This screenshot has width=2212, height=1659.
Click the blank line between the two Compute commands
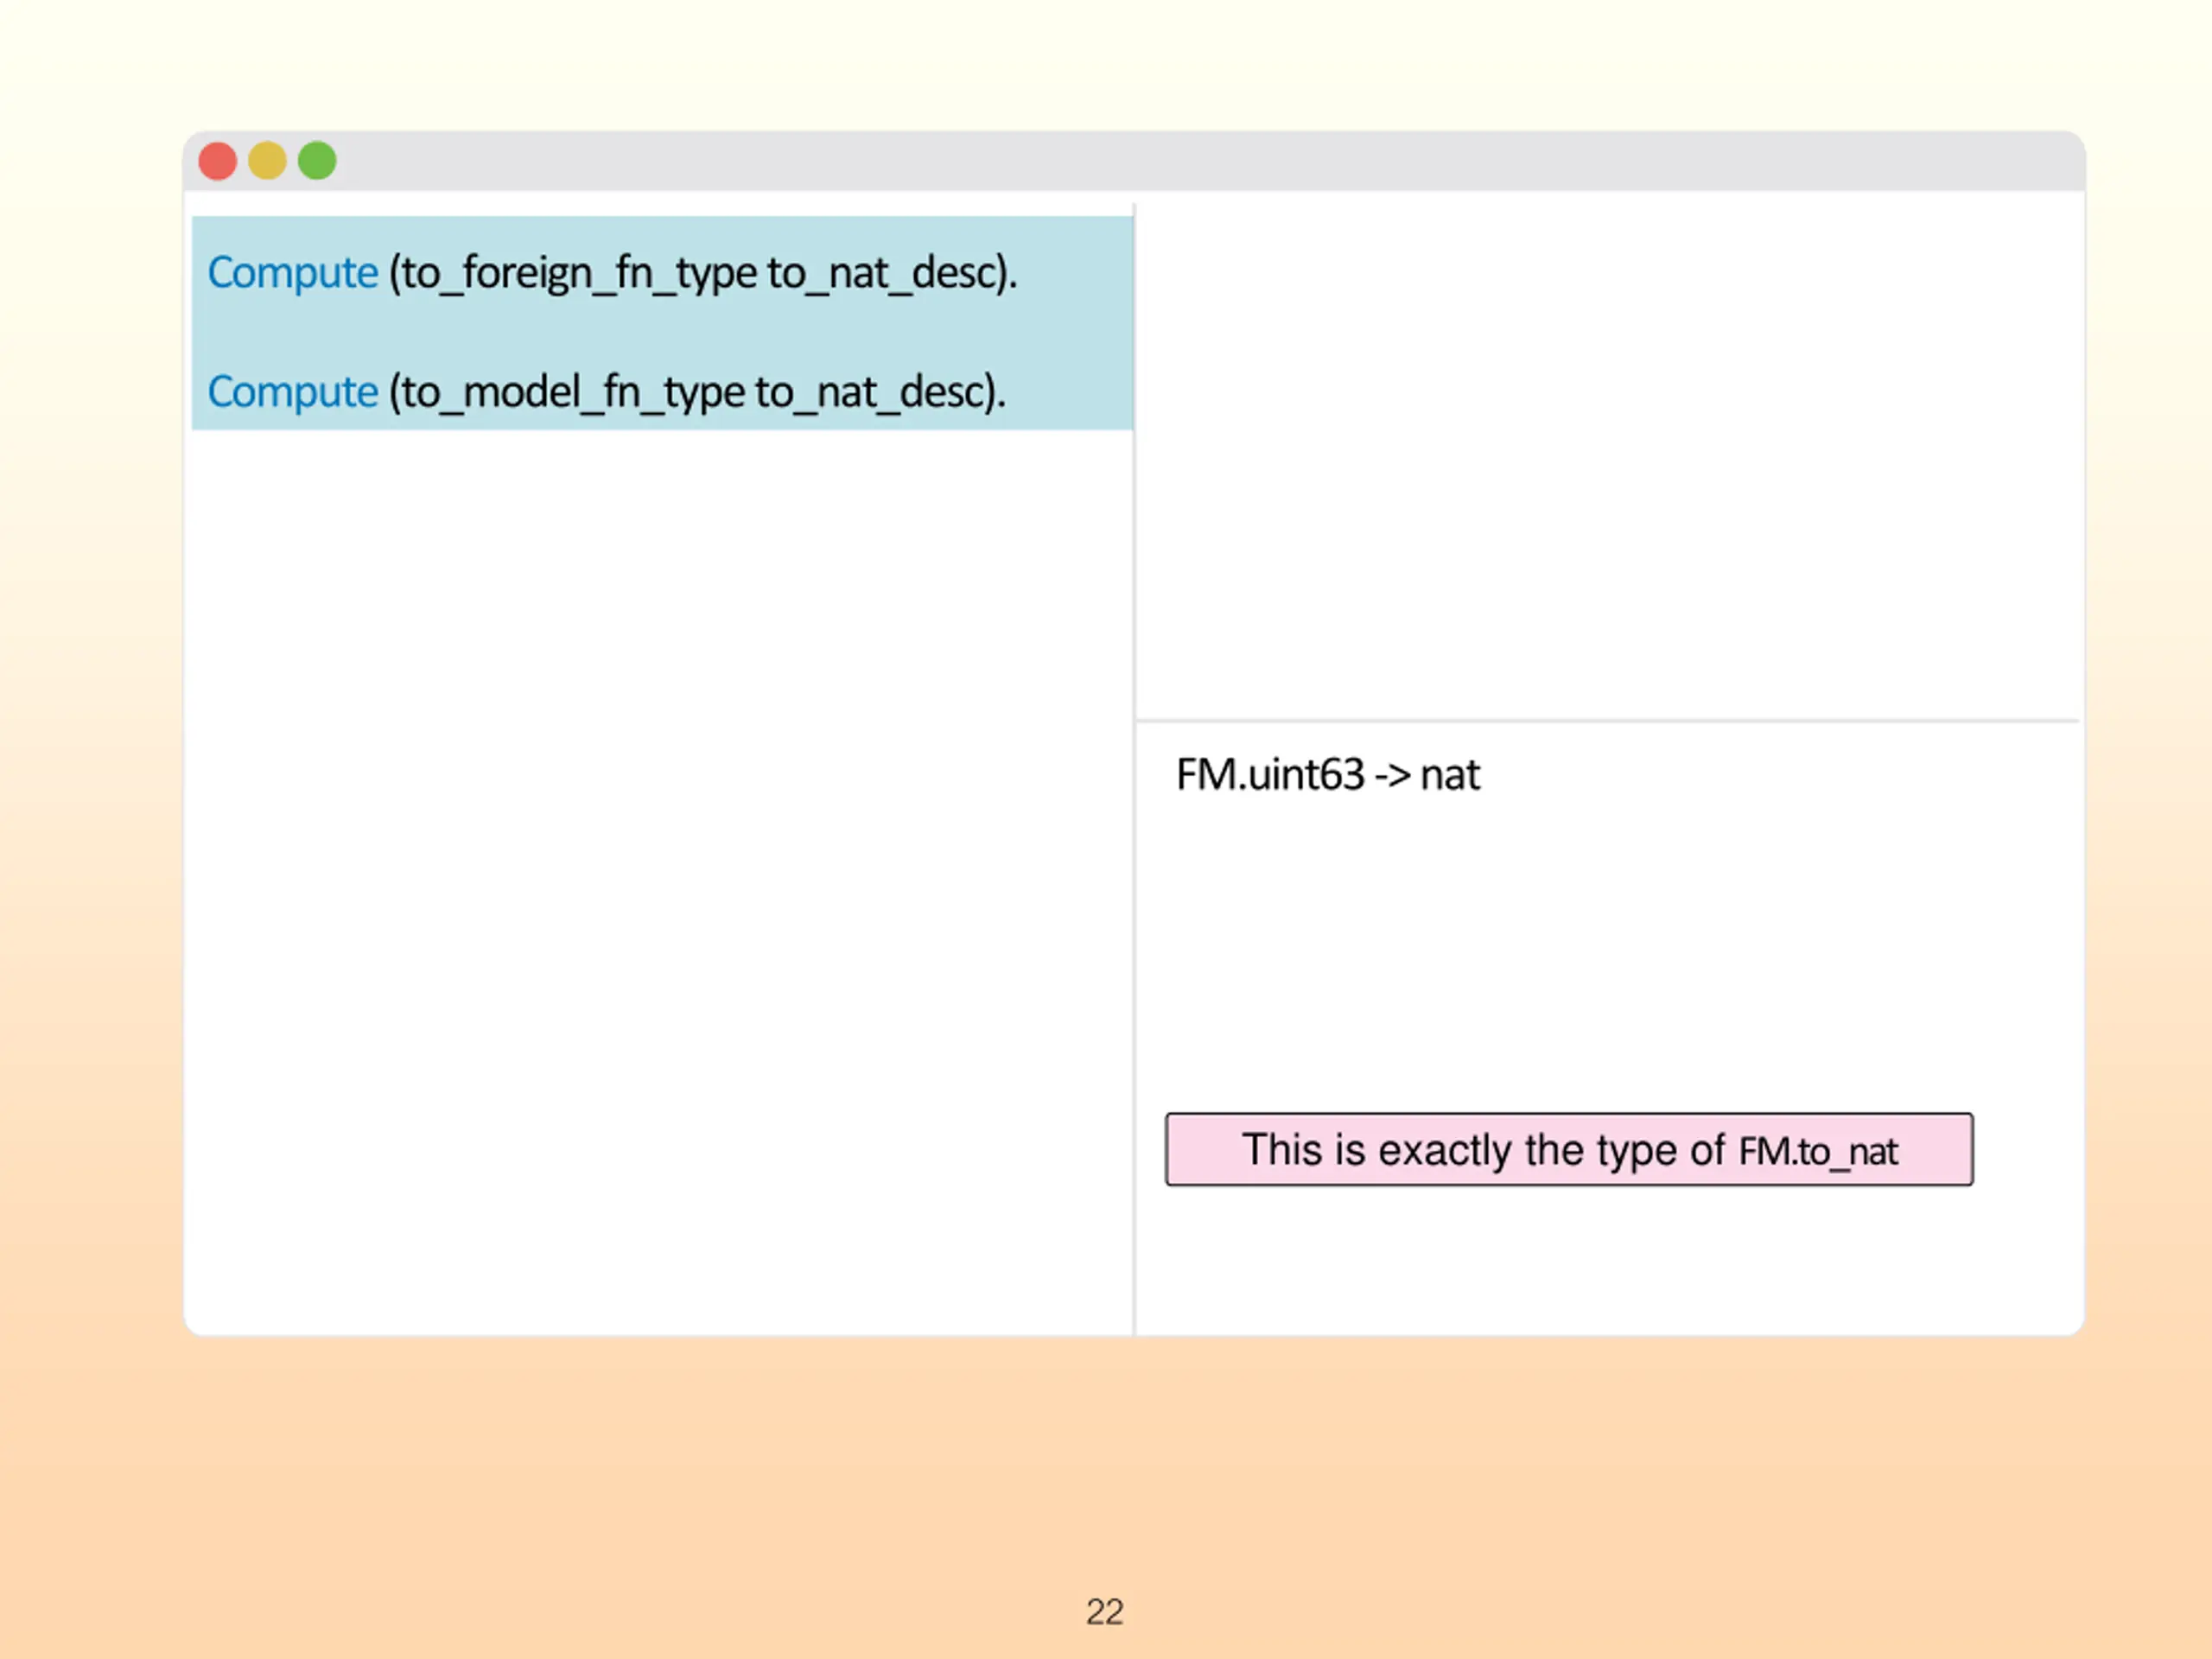(662, 333)
